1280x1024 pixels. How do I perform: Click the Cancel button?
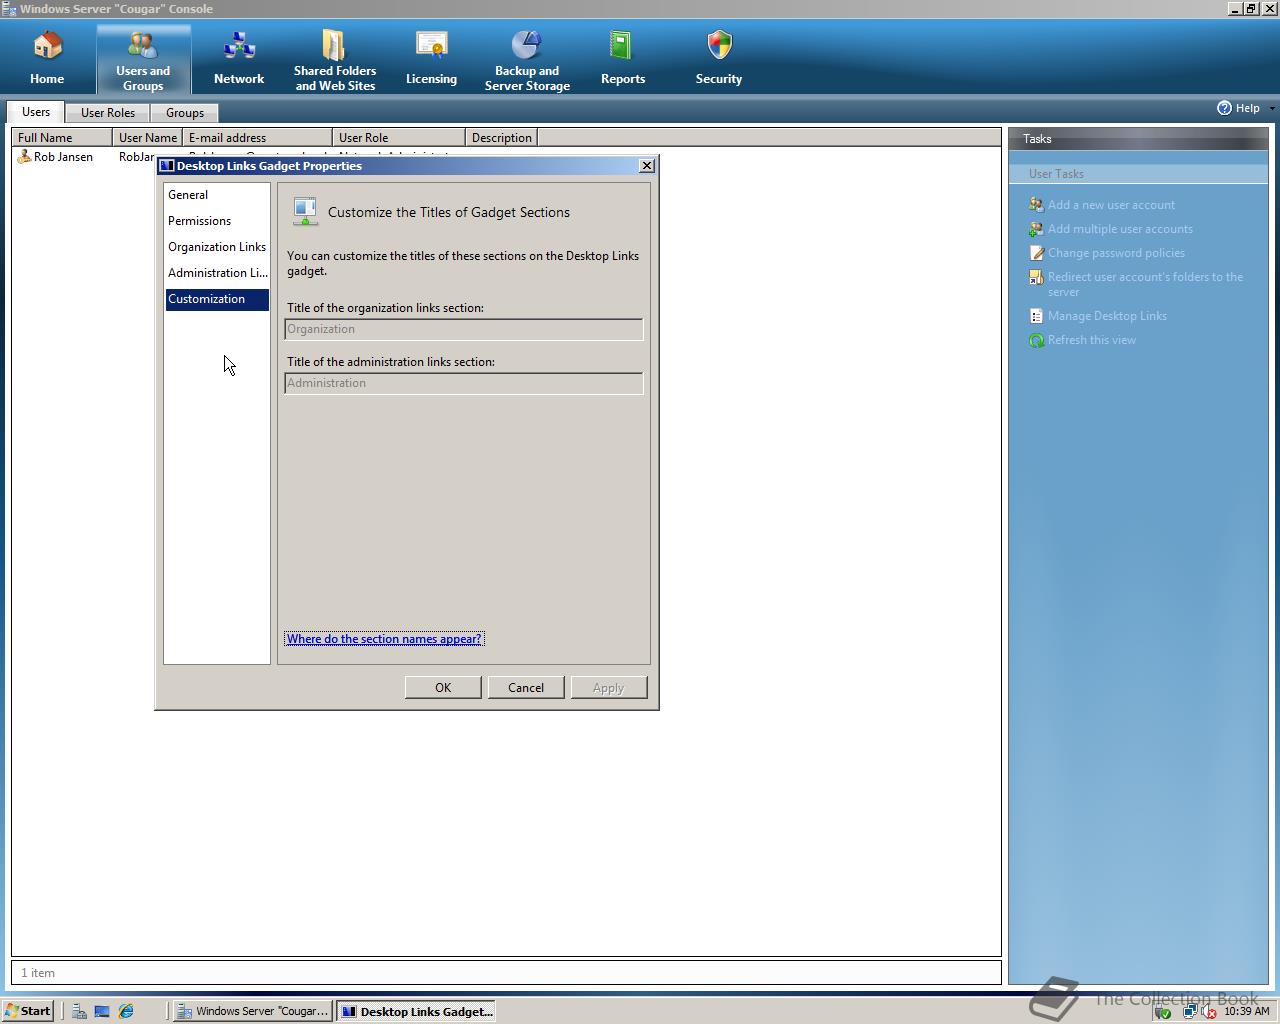(x=526, y=688)
